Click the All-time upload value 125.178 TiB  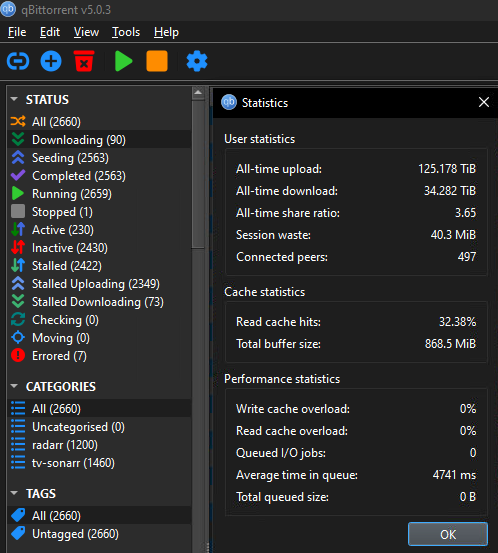(x=447, y=169)
